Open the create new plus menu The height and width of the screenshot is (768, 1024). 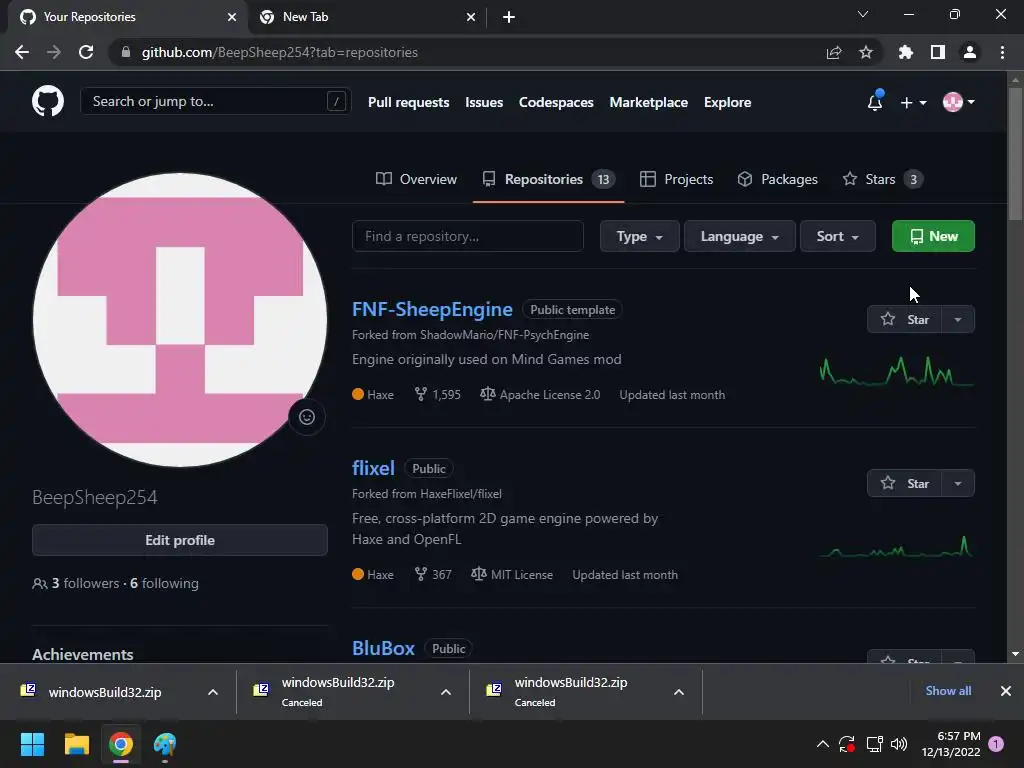pos(913,103)
